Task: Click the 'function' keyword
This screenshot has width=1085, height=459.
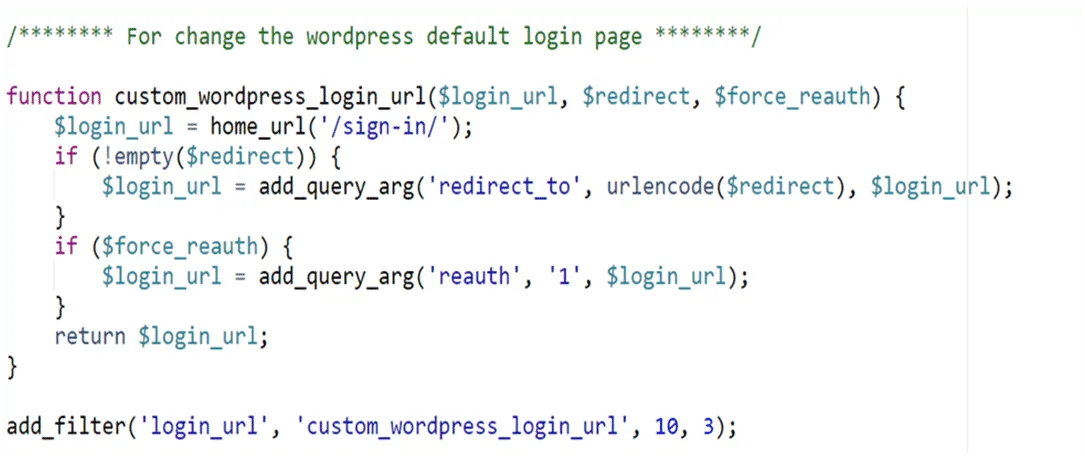Action: click(55, 97)
